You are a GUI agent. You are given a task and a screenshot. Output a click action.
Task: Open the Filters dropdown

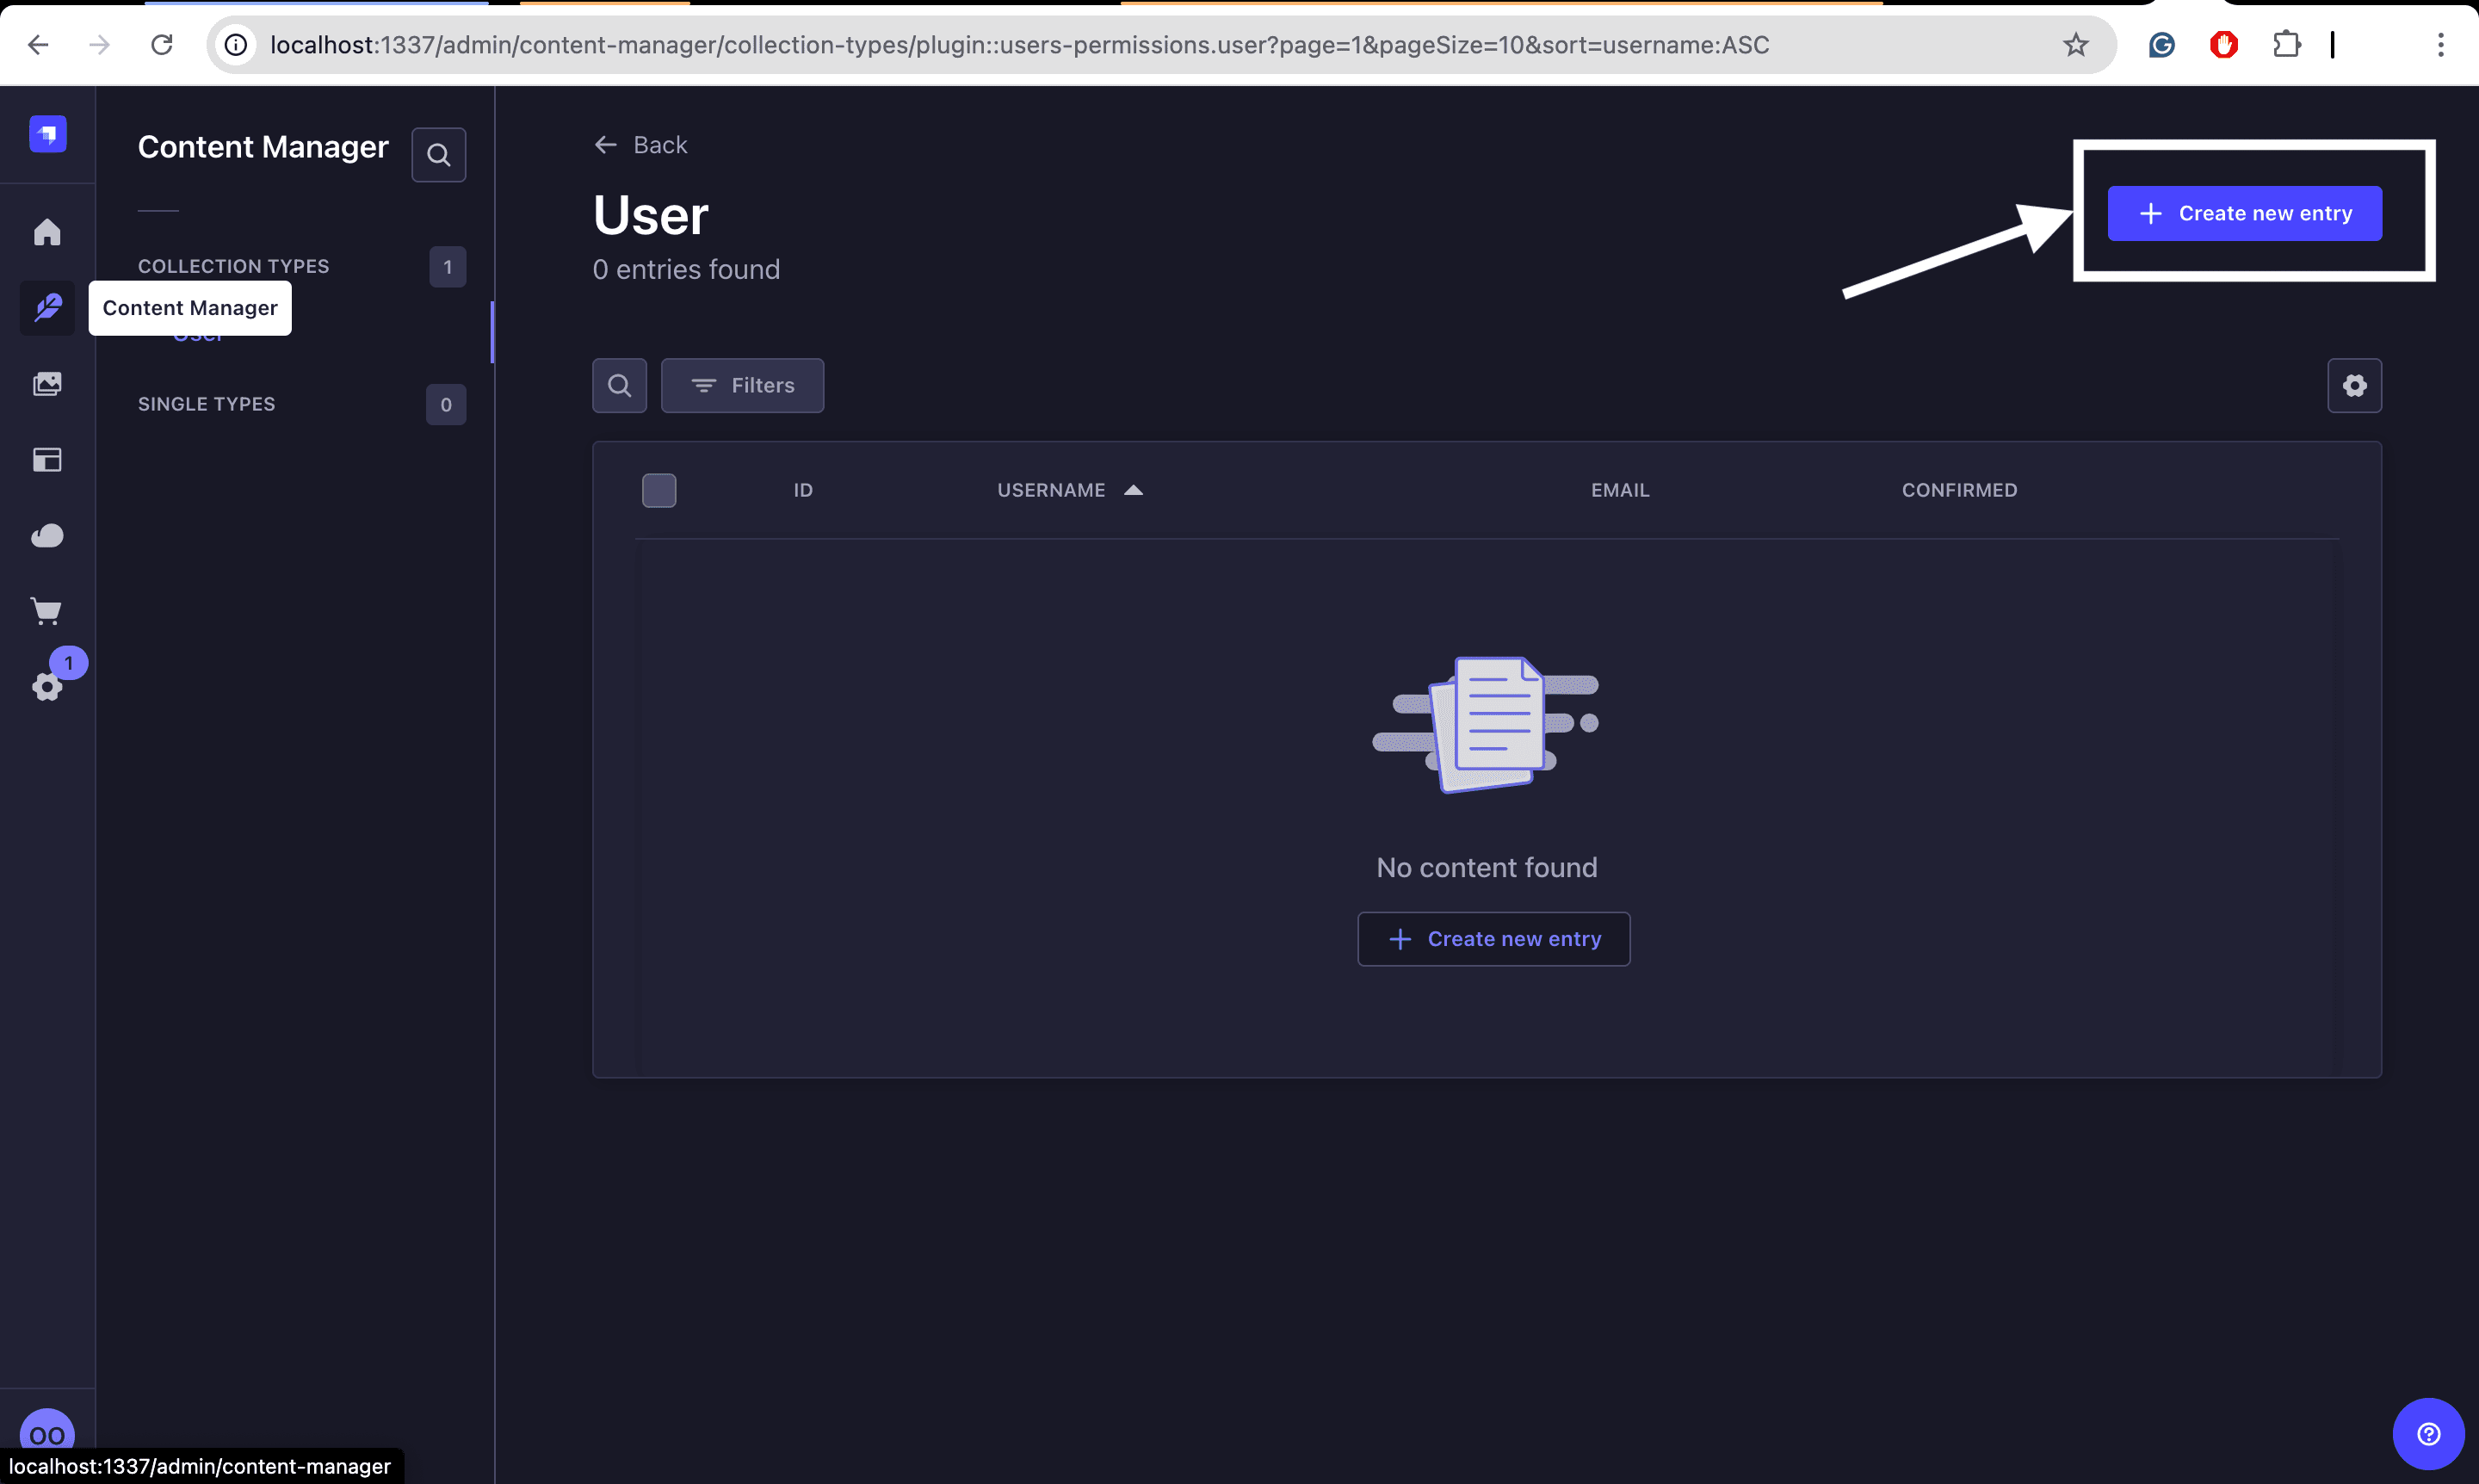(x=742, y=385)
